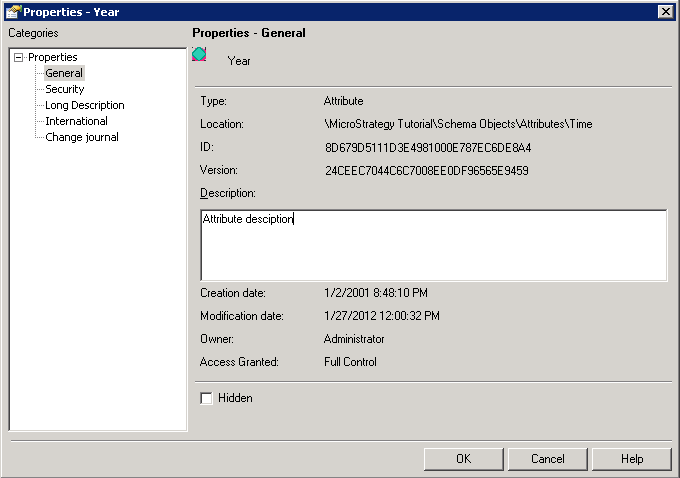Switch to the International category
680x478 pixels.
point(76,121)
